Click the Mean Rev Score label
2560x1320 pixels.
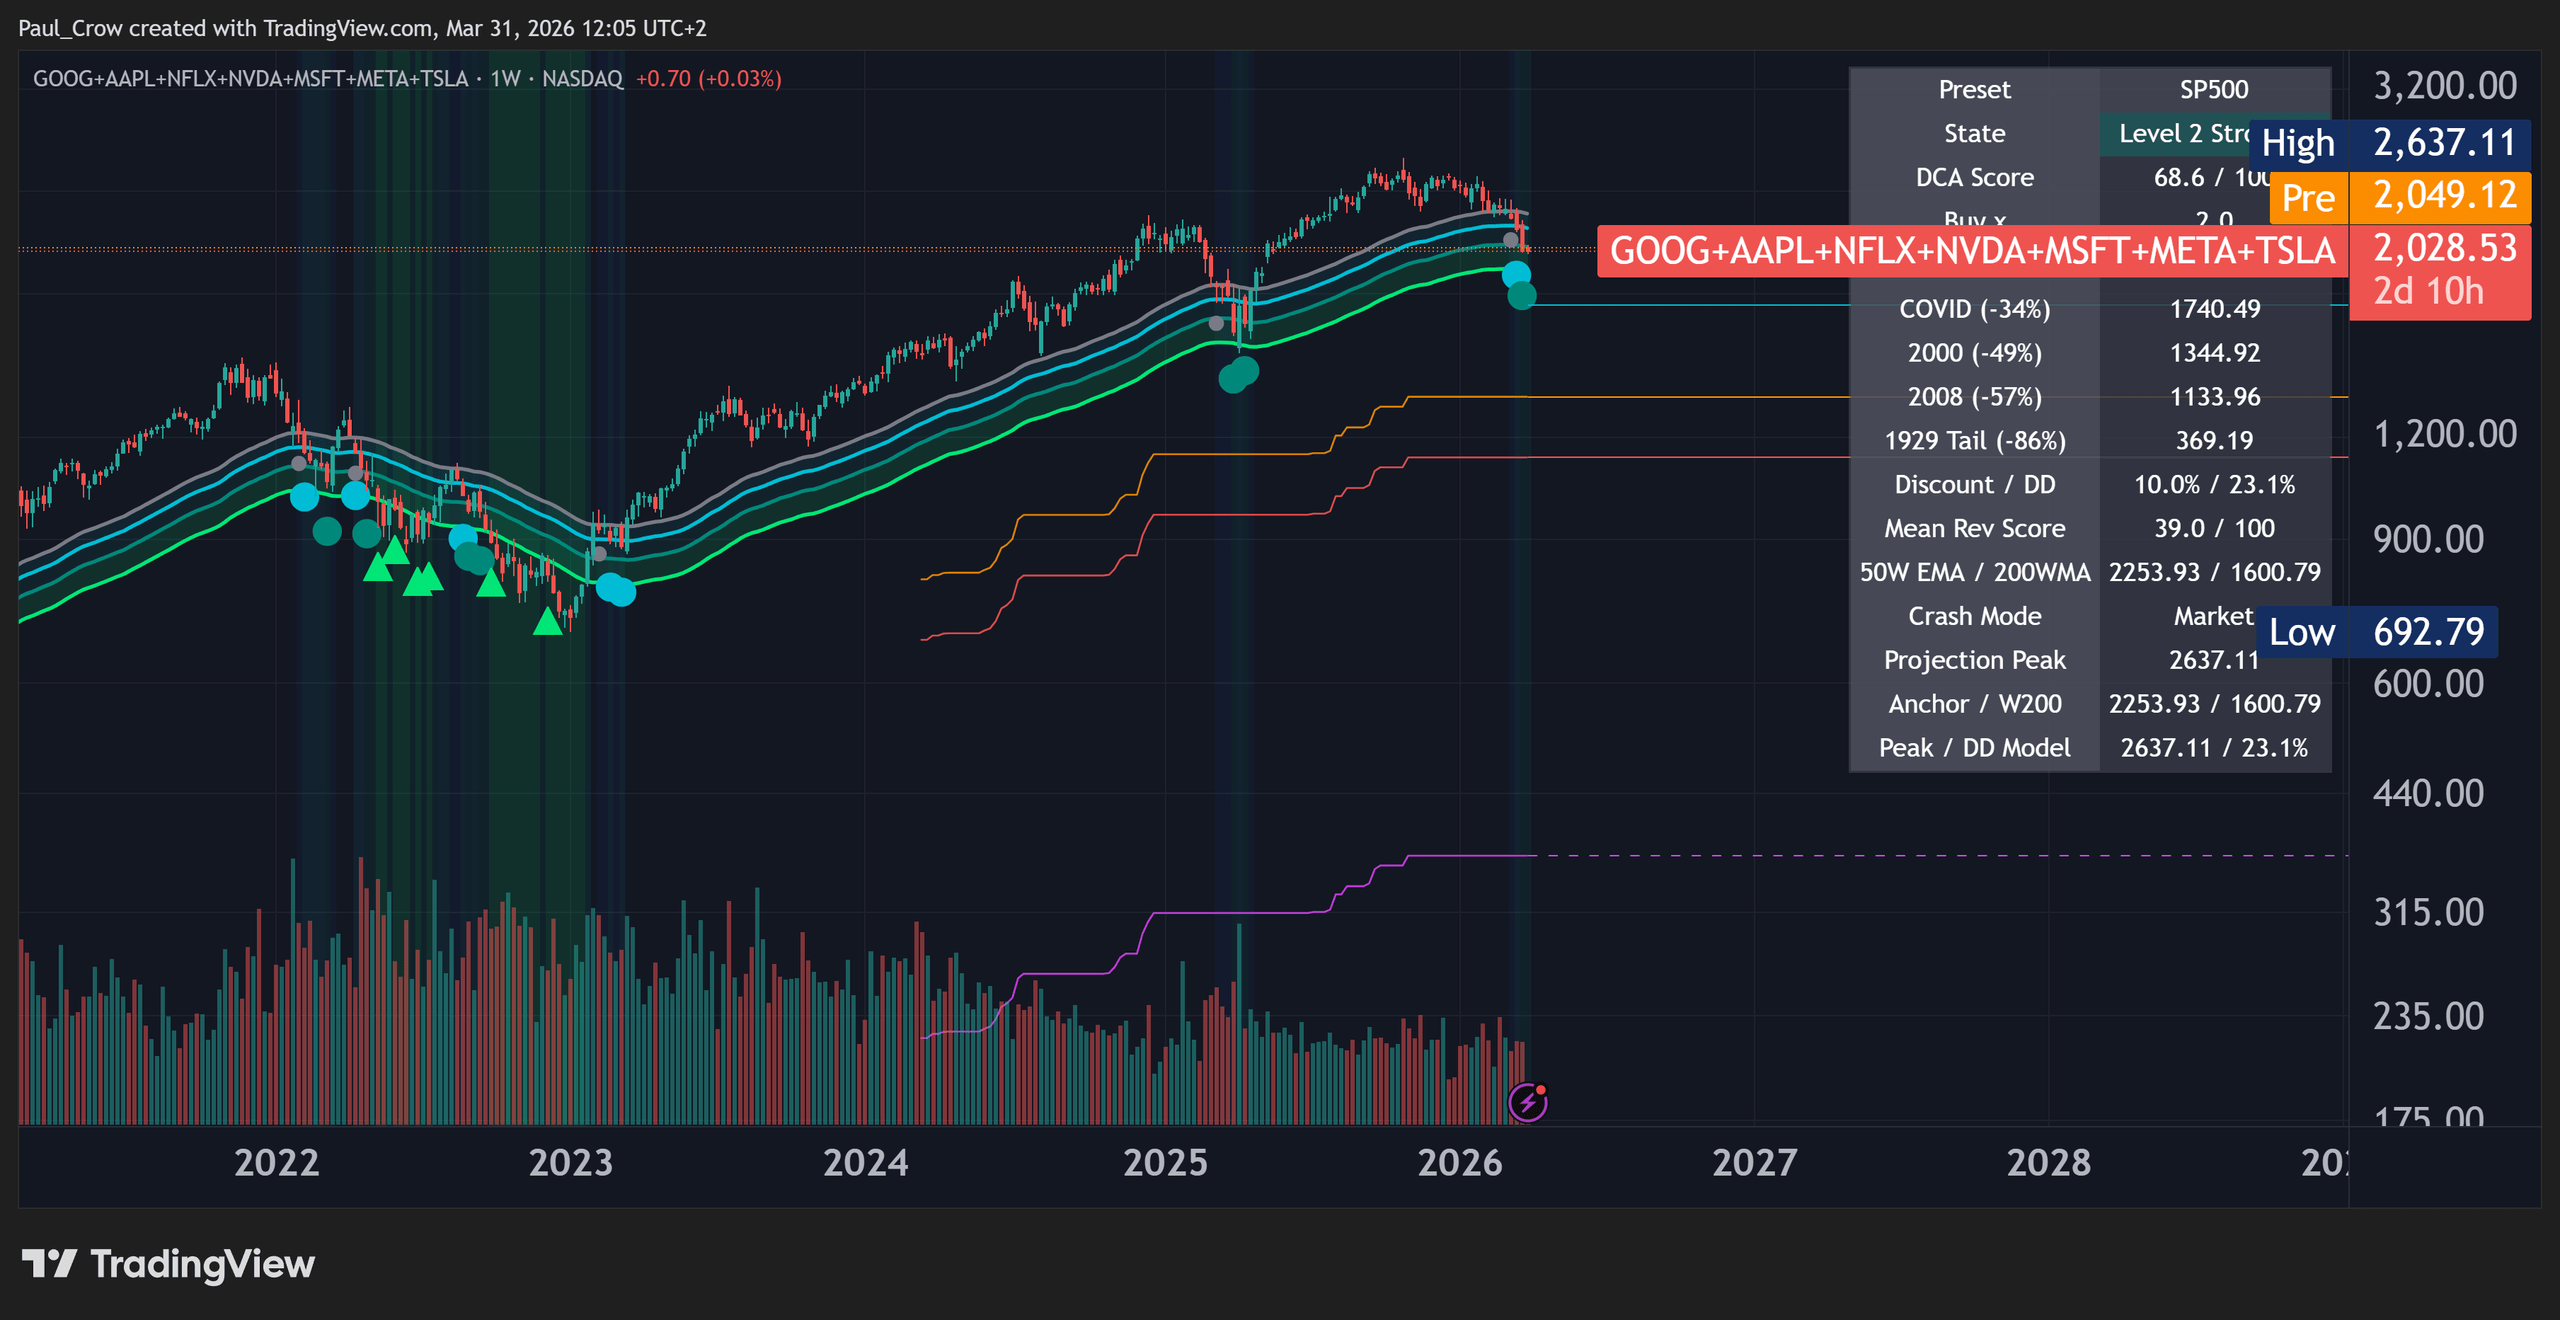pos(1974,528)
